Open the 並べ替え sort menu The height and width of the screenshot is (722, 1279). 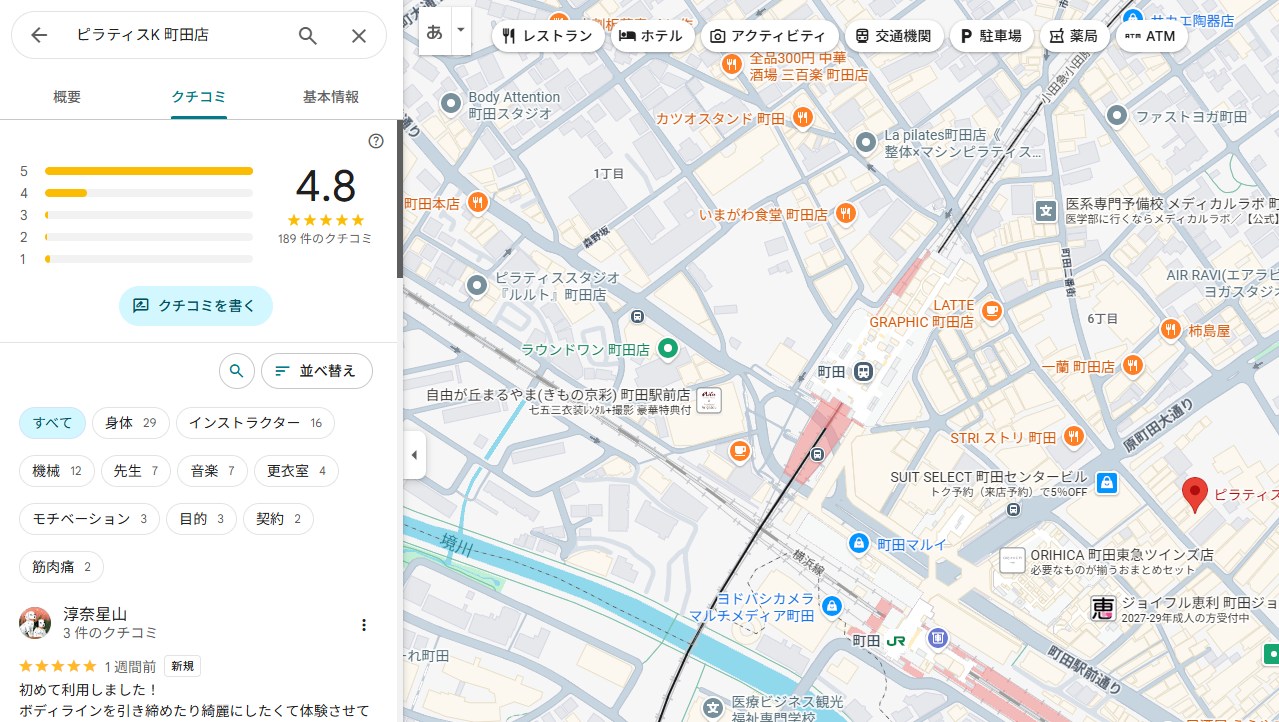pyautogui.click(x=316, y=371)
